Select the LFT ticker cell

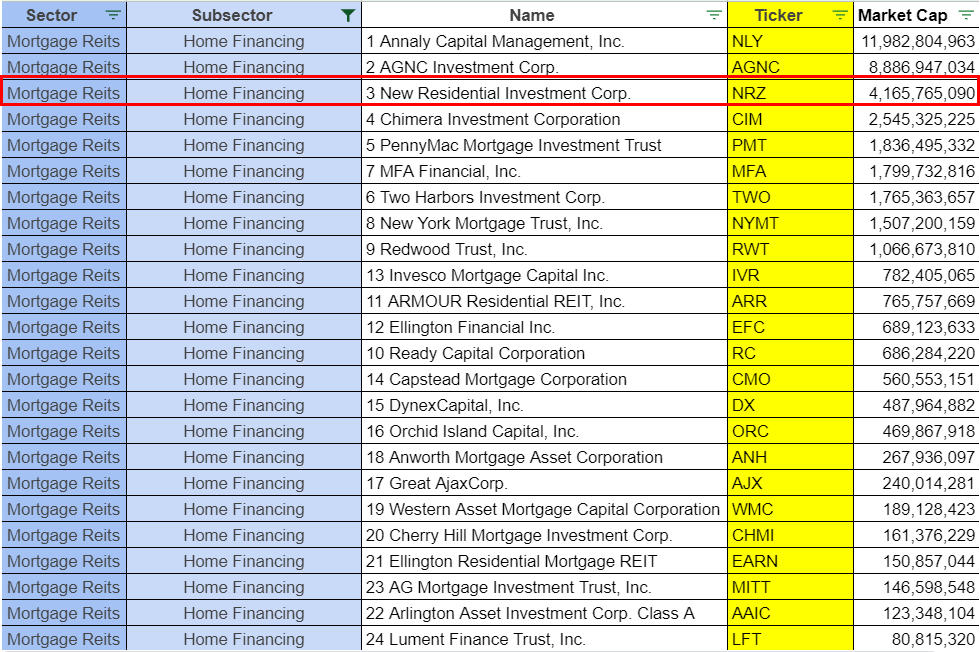[x=791, y=639]
